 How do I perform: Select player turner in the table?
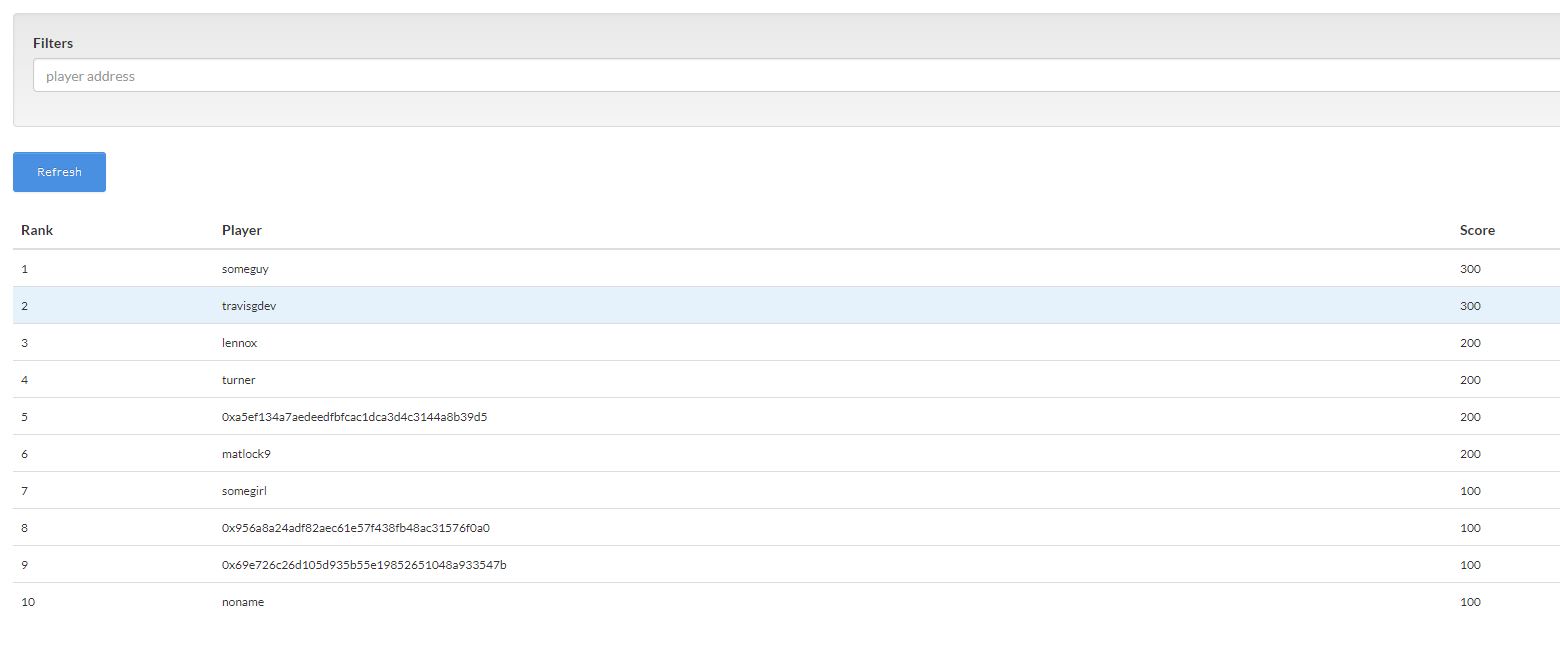coord(239,380)
